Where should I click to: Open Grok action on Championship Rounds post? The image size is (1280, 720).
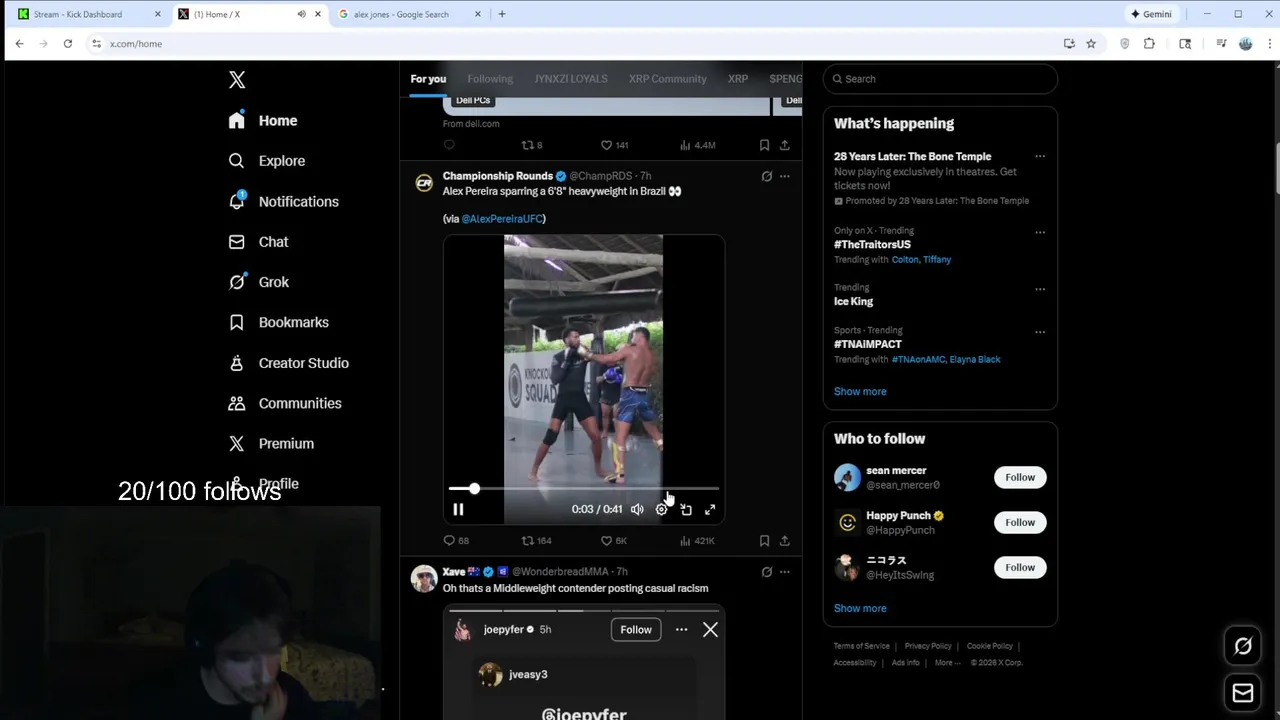click(x=766, y=177)
